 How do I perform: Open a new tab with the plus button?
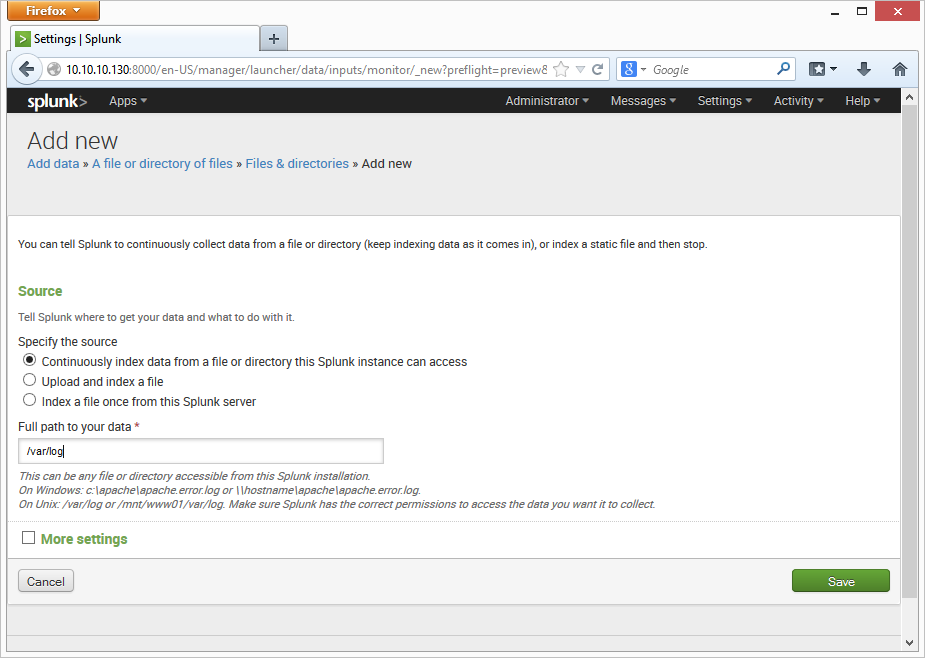[274, 39]
